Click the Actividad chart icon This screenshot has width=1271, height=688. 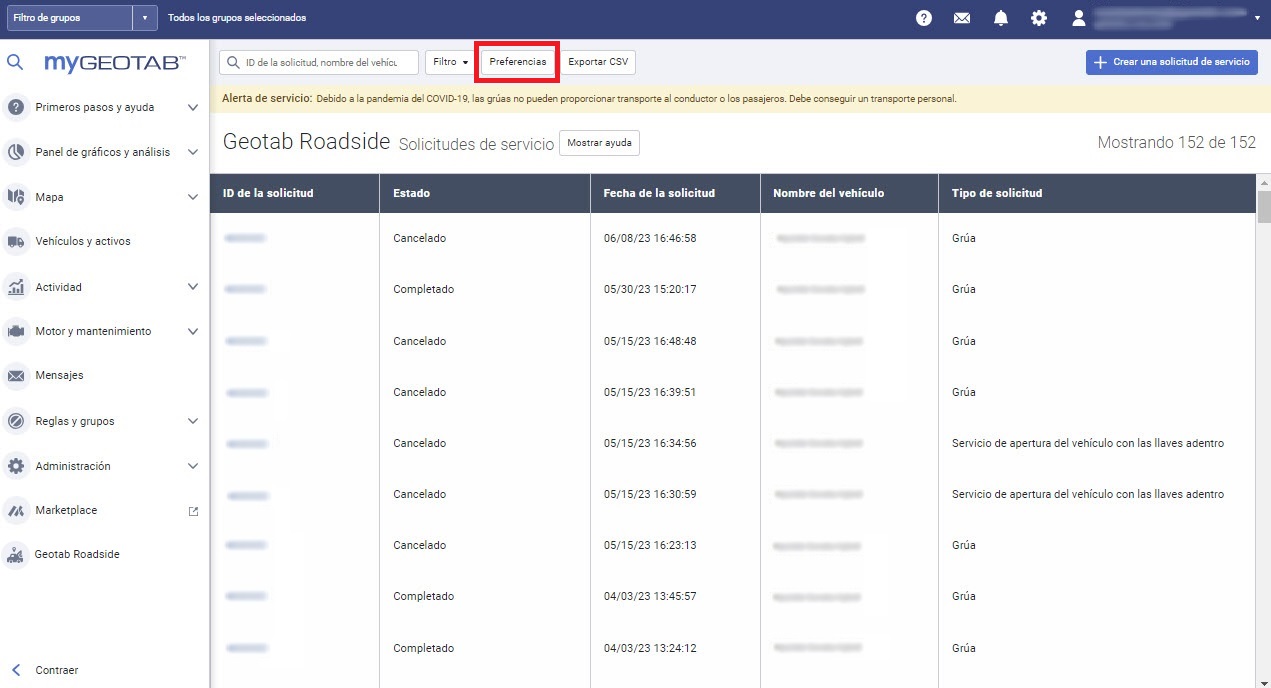click(x=16, y=287)
